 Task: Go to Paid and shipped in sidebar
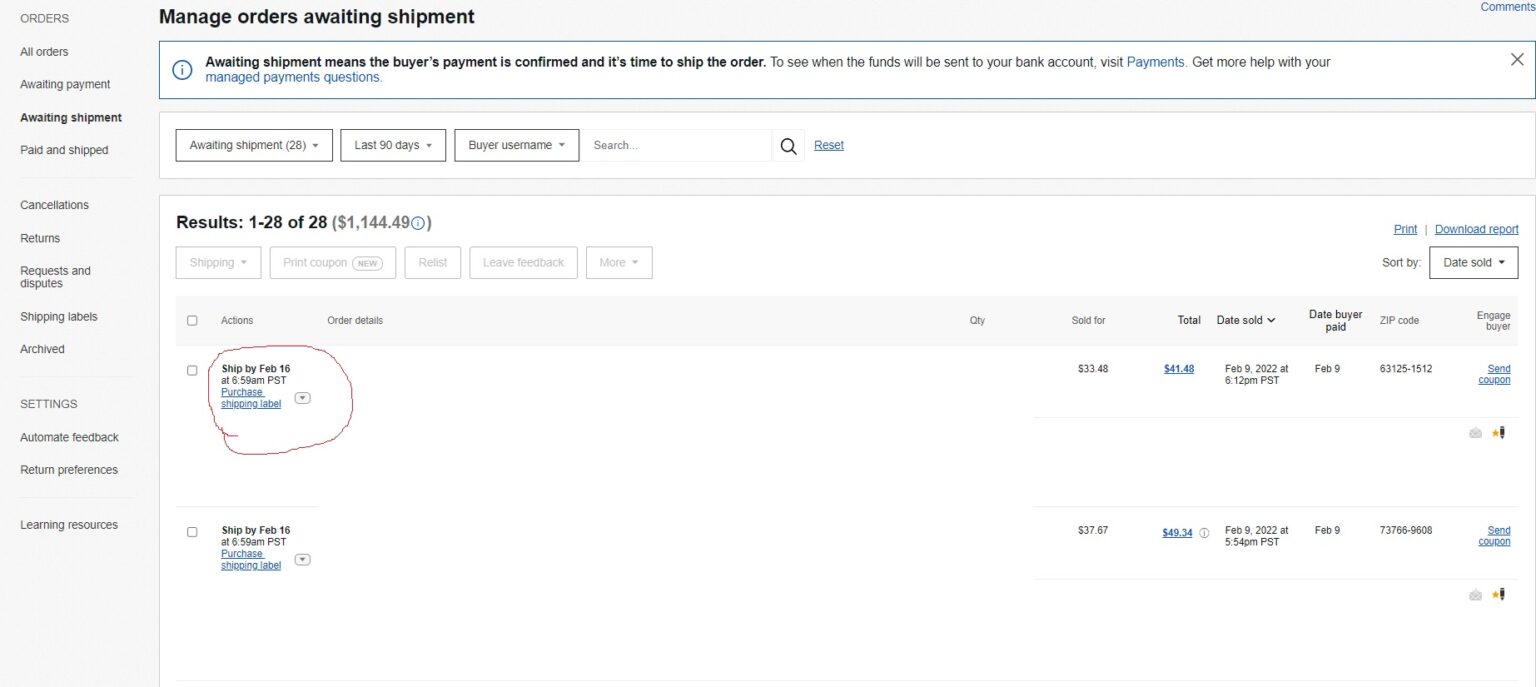point(64,150)
